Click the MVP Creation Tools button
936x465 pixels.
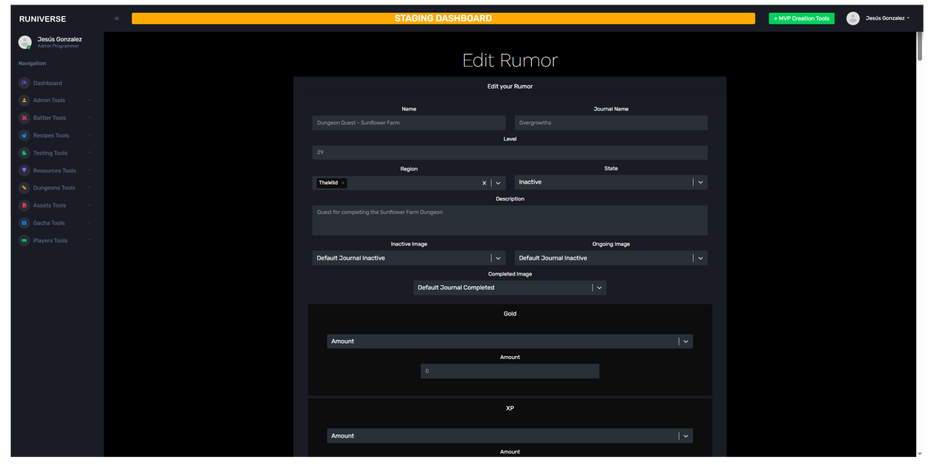coord(801,18)
